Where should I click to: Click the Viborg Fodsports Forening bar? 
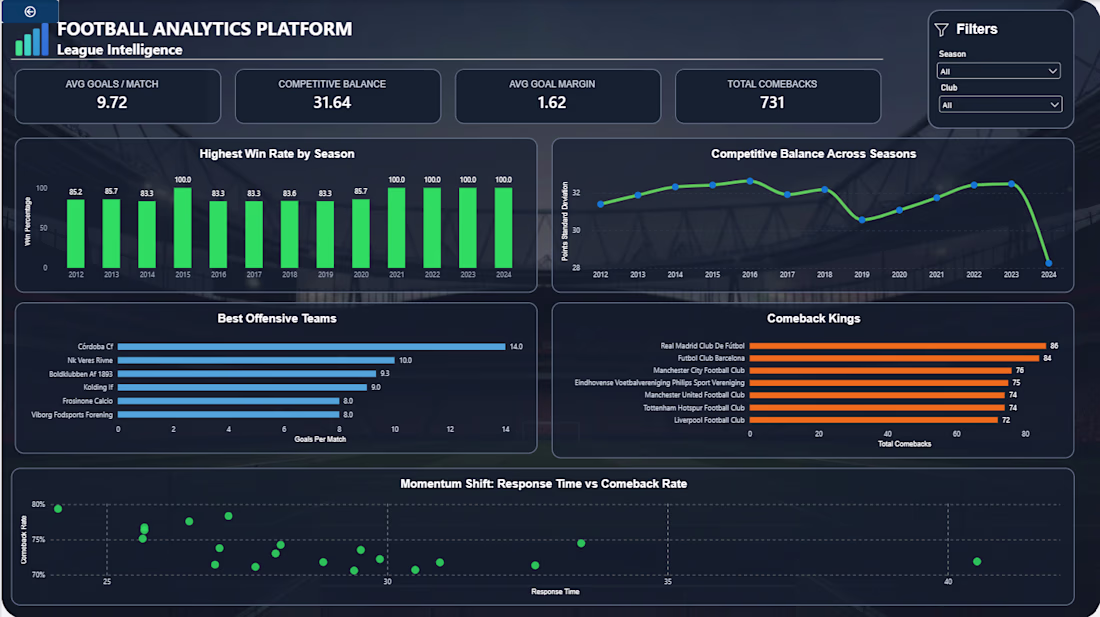point(229,414)
